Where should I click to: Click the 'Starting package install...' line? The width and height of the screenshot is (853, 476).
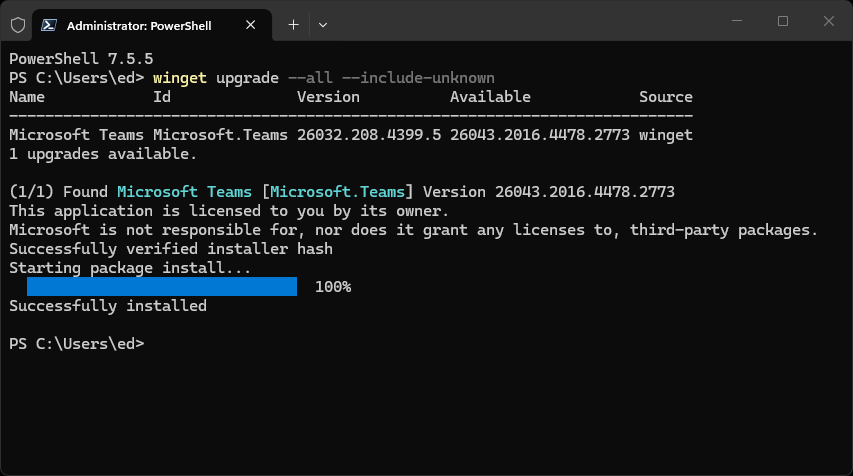(130, 268)
